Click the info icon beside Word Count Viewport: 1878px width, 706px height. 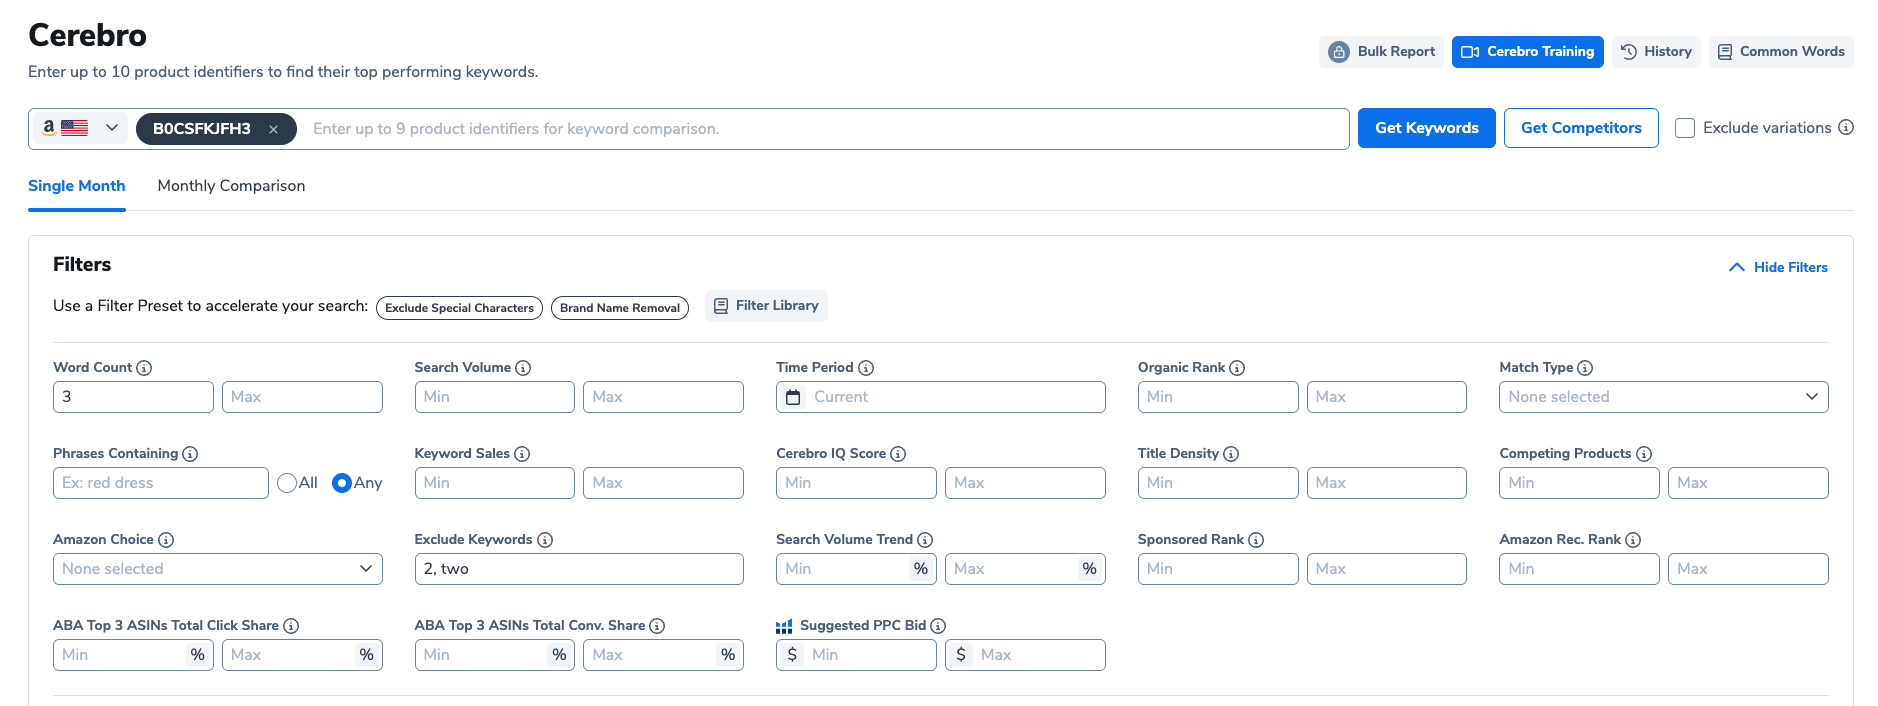click(144, 368)
